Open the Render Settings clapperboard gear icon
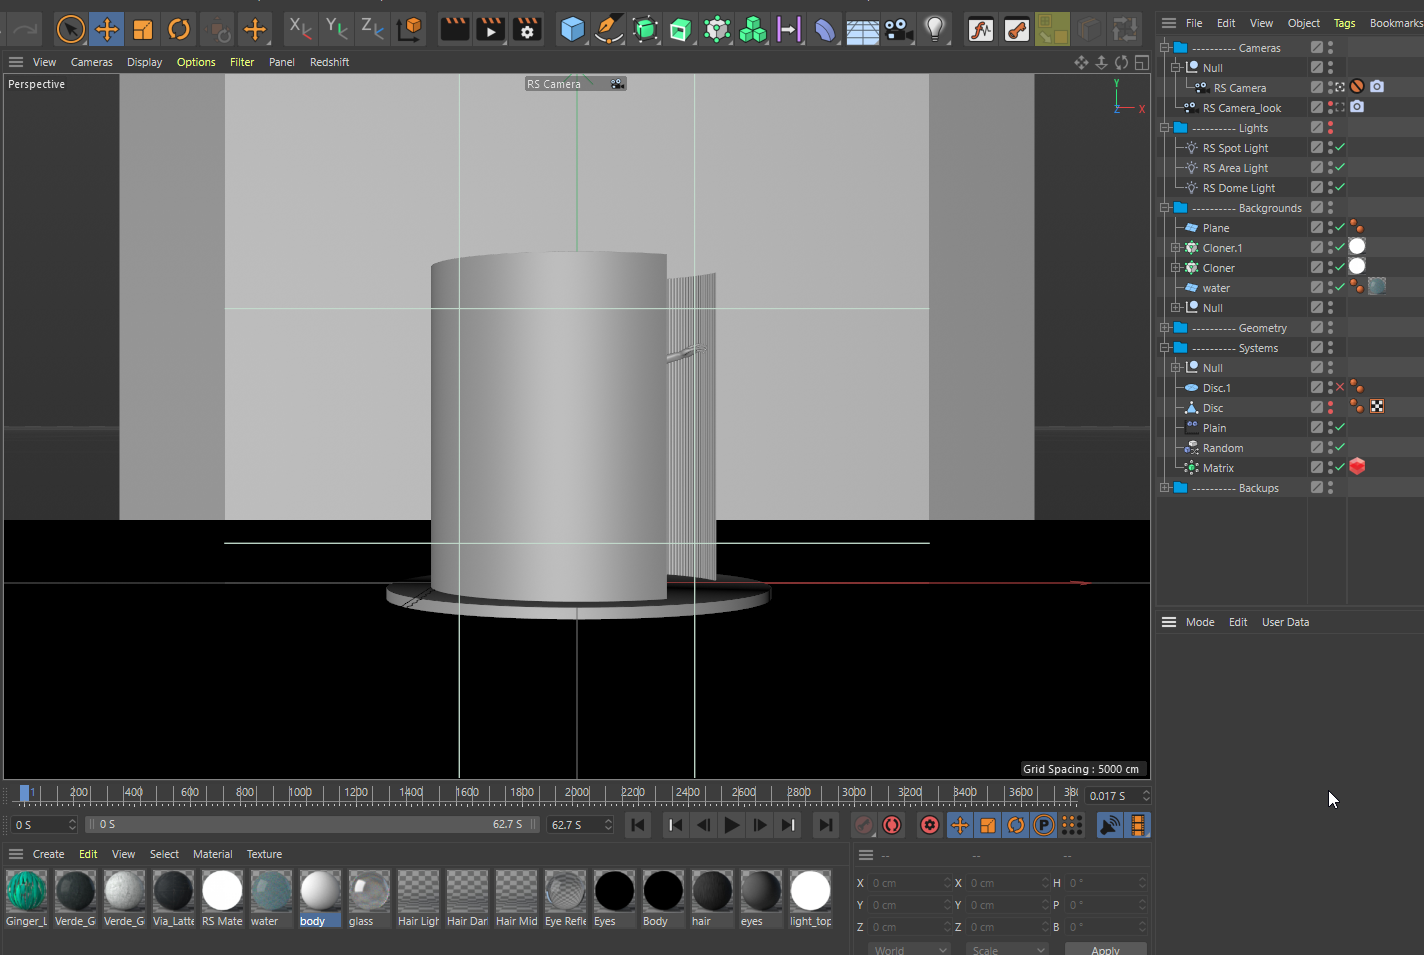The width and height of the screenshot is (1424, 955). 527,29
